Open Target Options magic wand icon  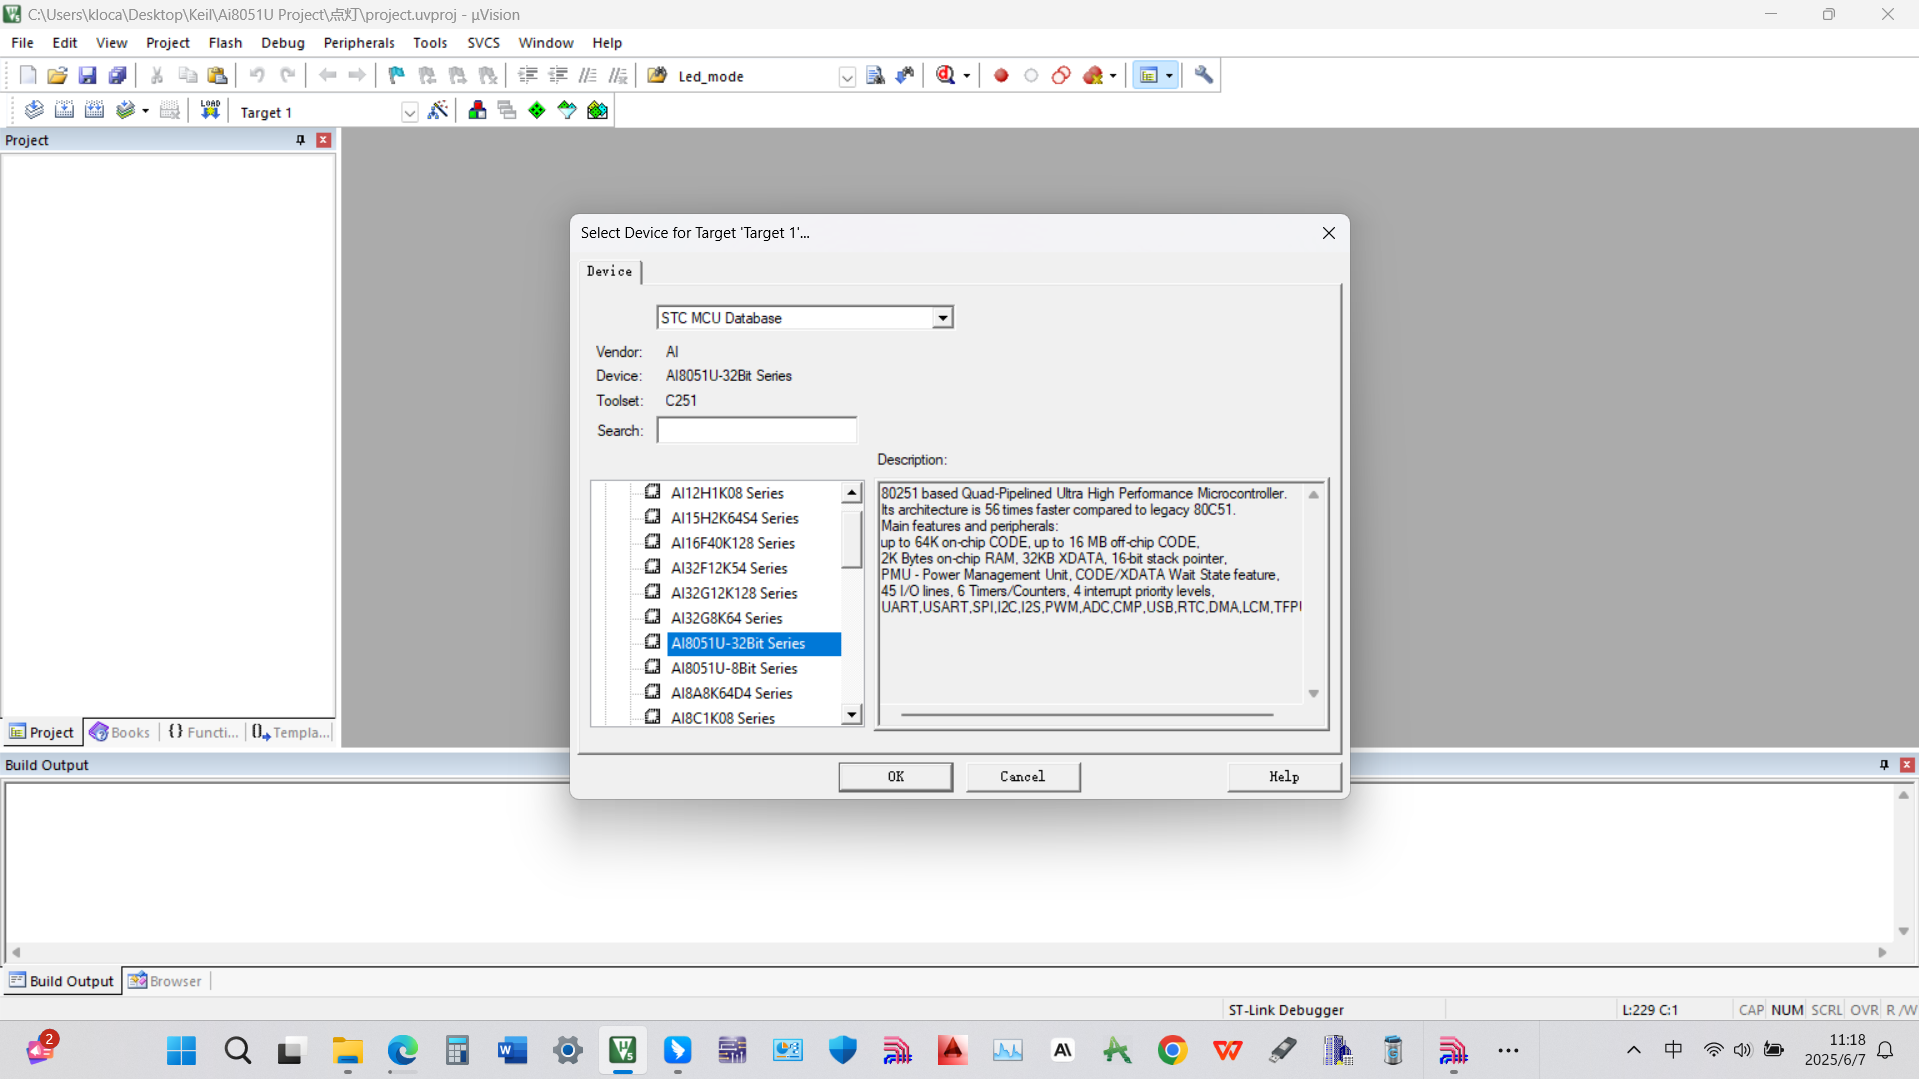point(438,110)
